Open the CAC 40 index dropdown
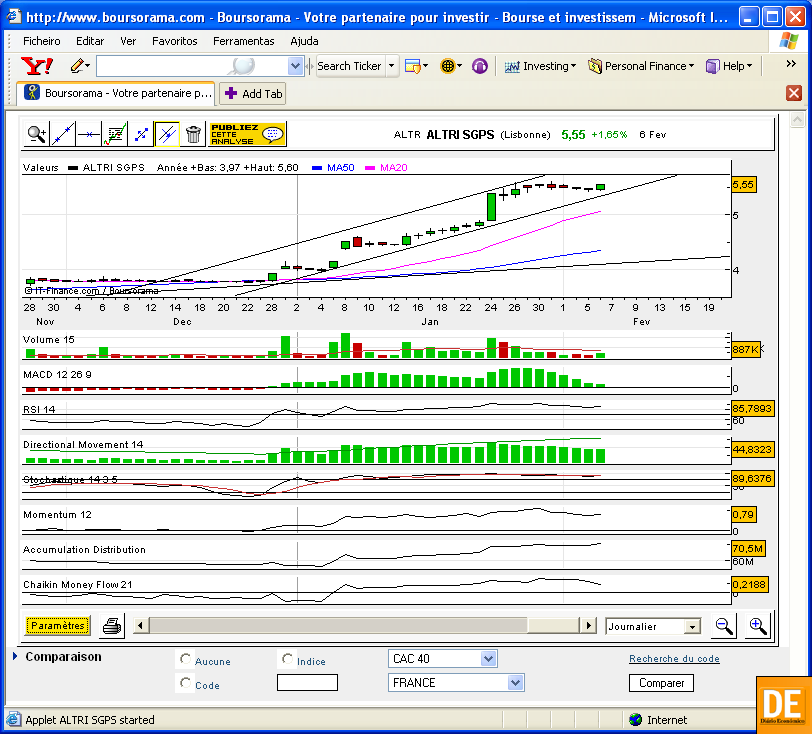 click(442, 659)
